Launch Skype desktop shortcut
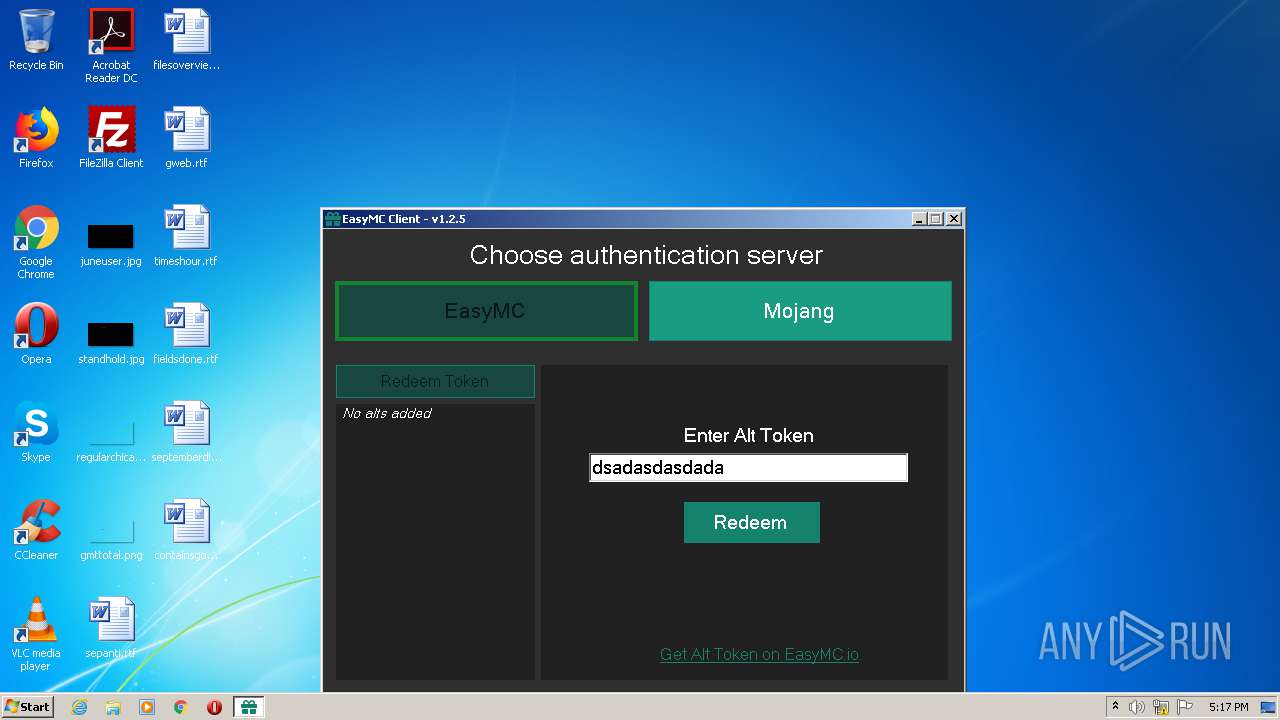Screen dimensions: 1280x720 tap(36, 433)
